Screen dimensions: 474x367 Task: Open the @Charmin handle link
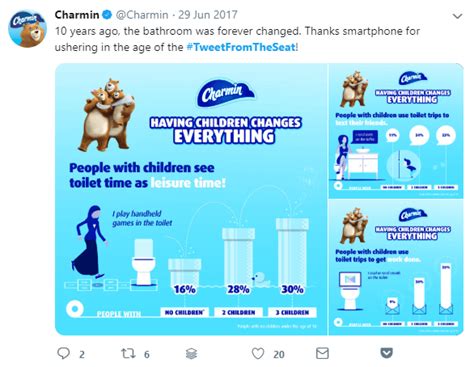[x=142, y=15]
